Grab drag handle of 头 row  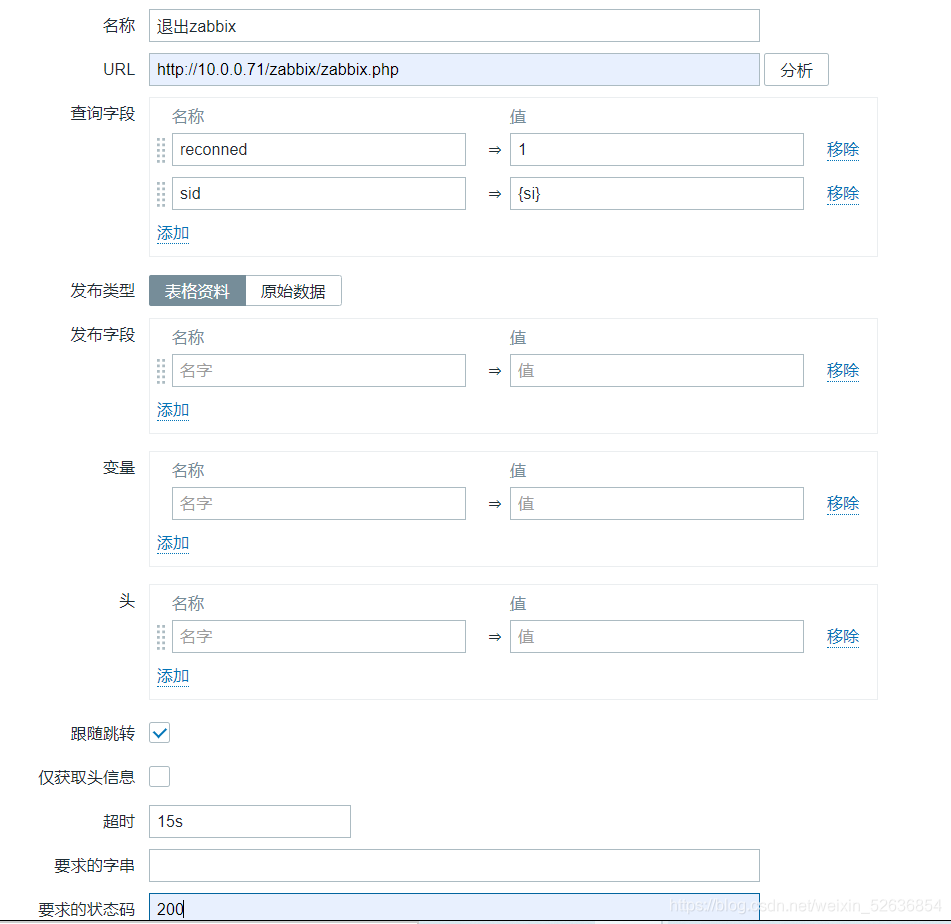(x=161, y=636)
